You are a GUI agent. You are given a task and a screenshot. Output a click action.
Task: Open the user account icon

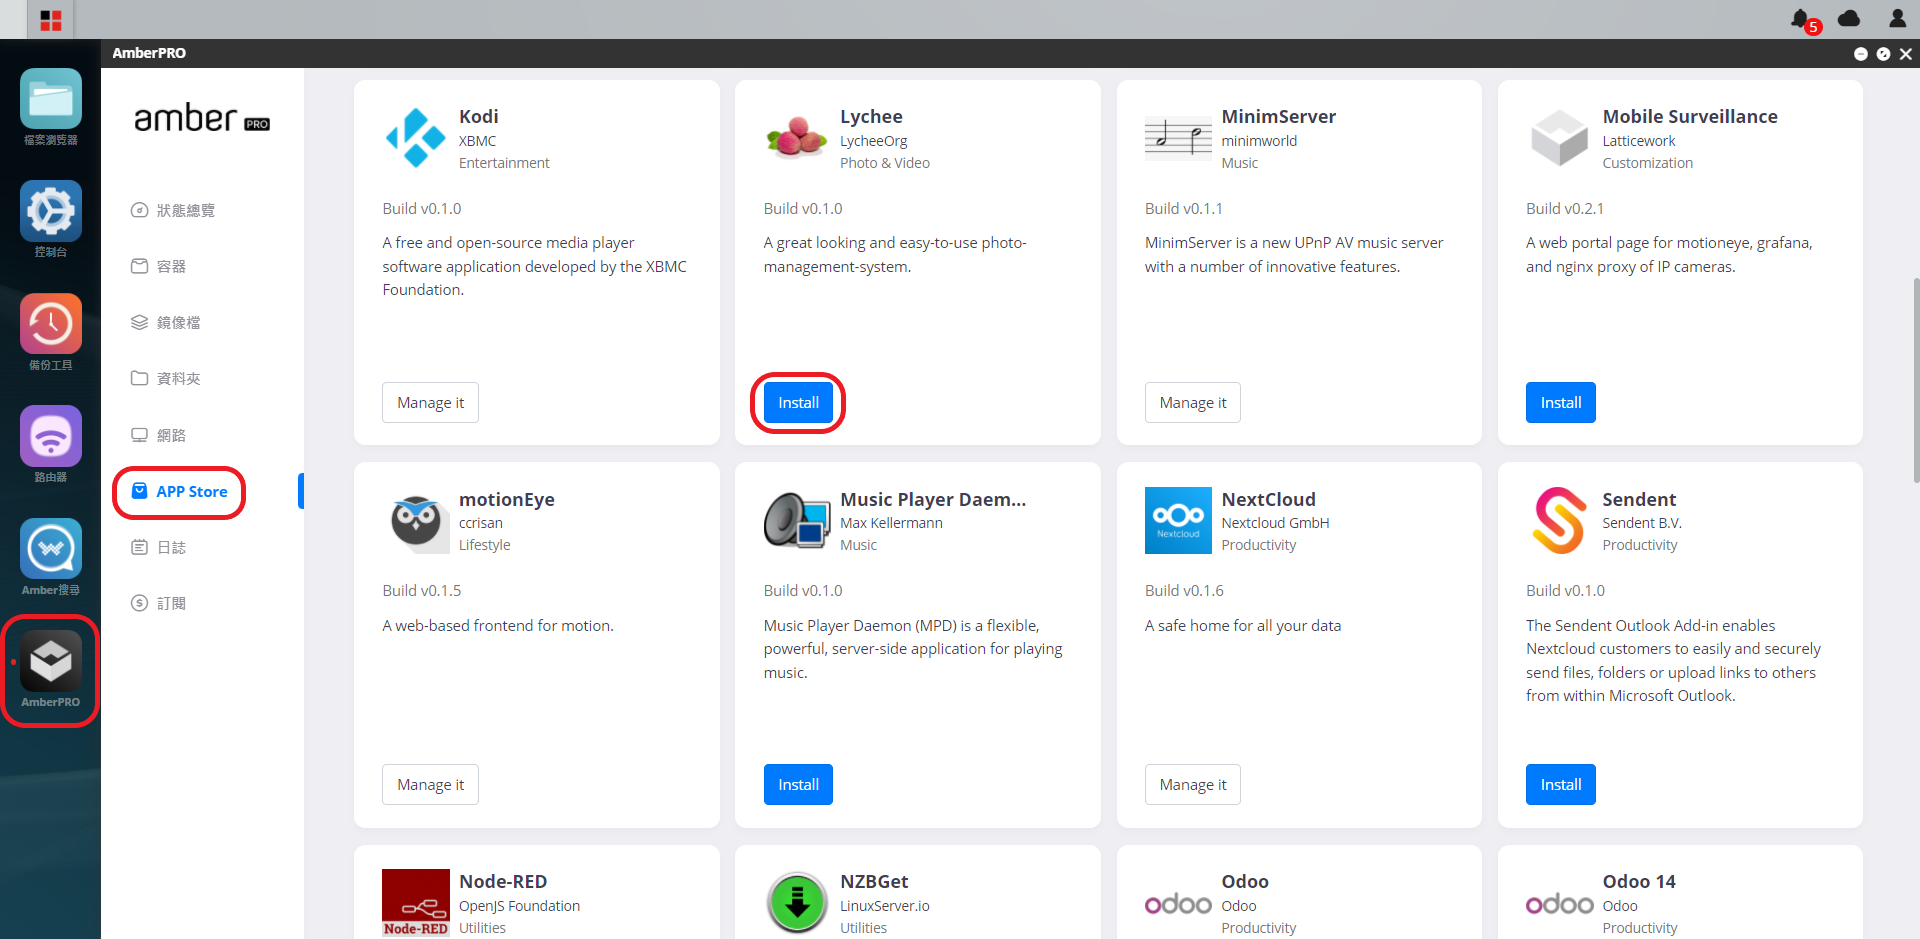[1897, 18]
